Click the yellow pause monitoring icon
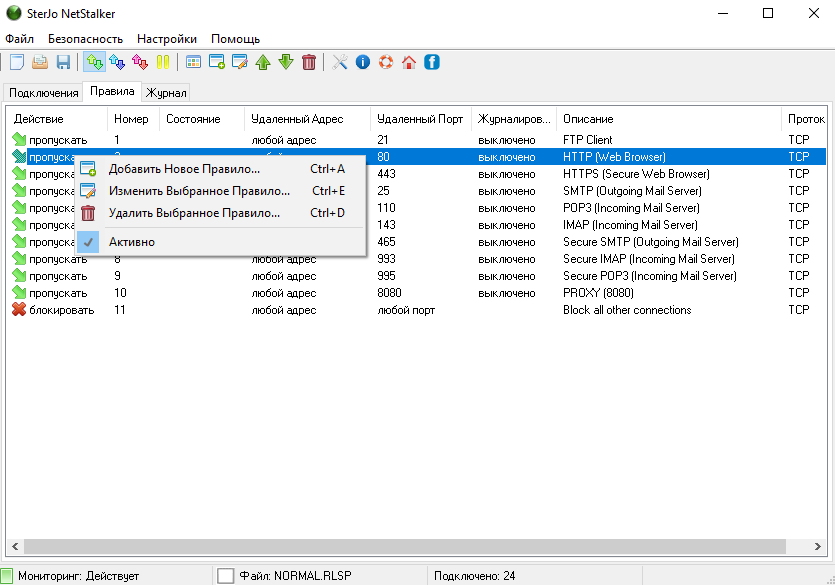835x585 pixels. tap(163, 62)
